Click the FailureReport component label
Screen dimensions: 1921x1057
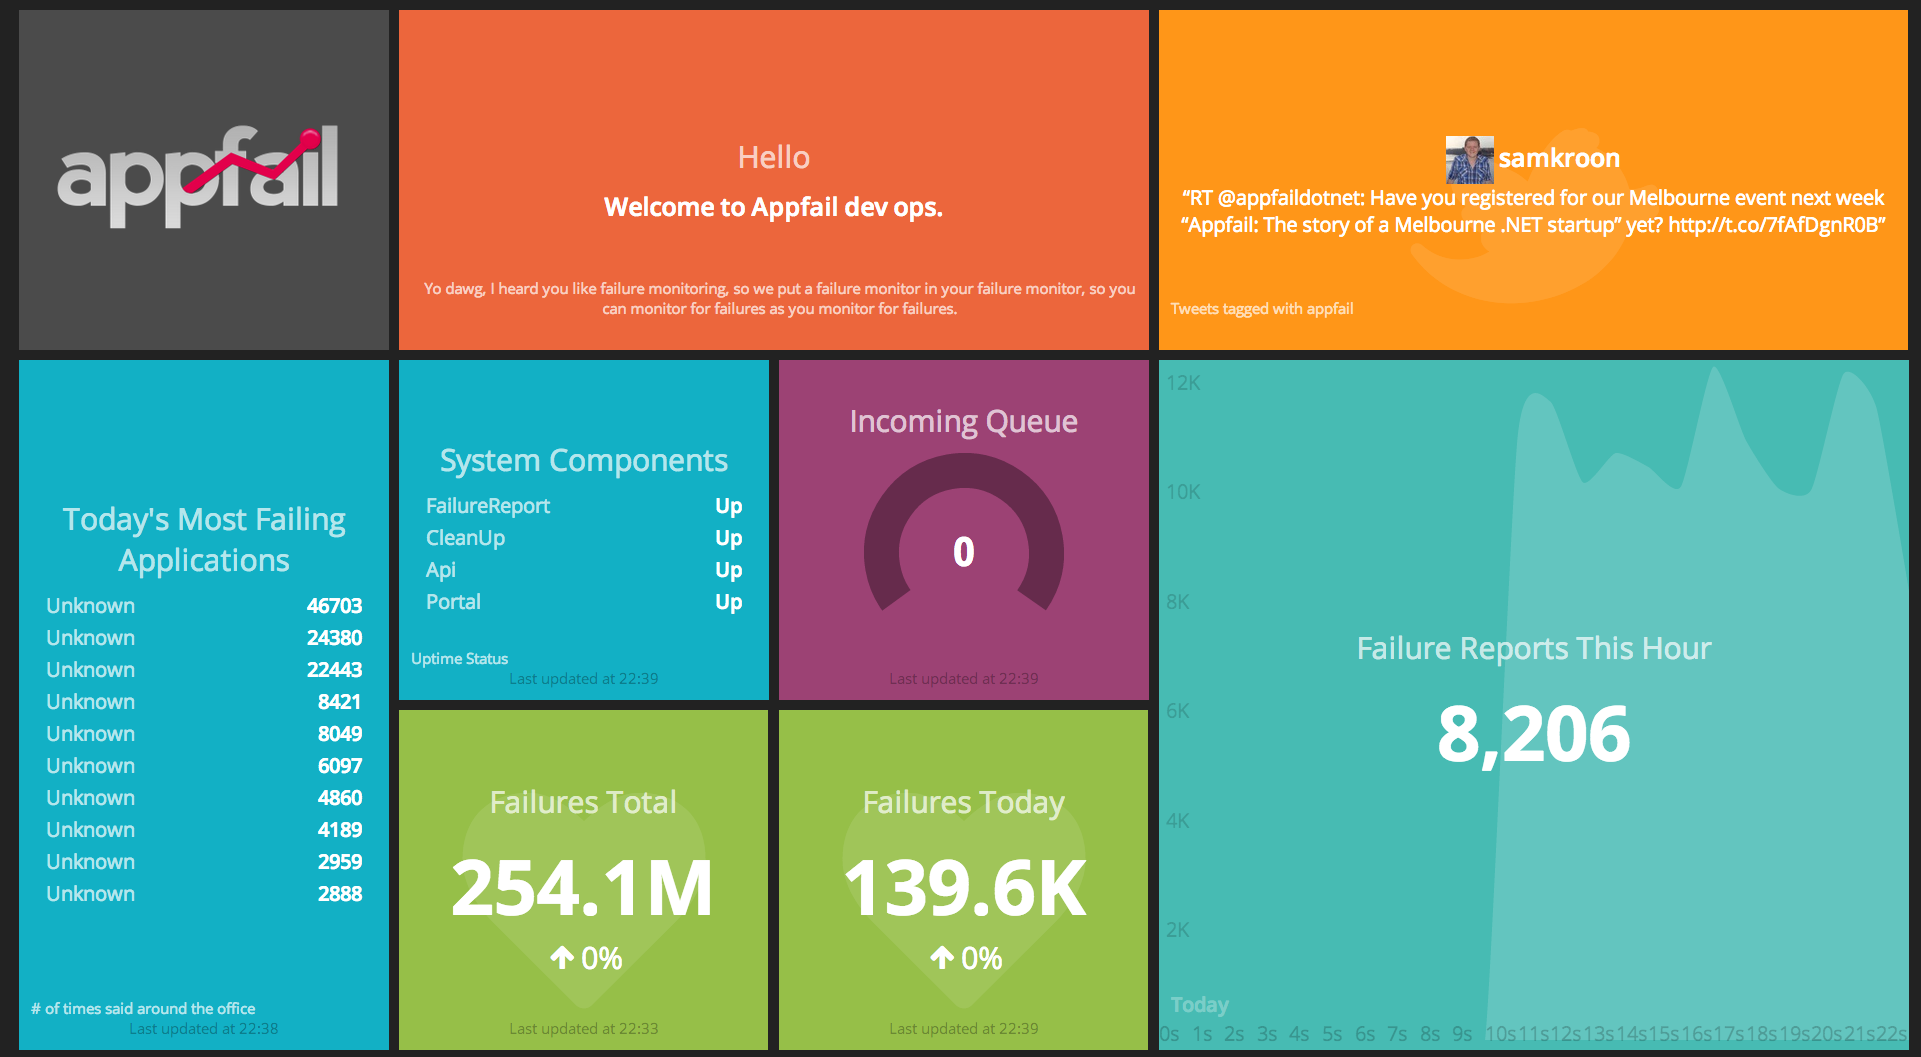tap(488, 506)
